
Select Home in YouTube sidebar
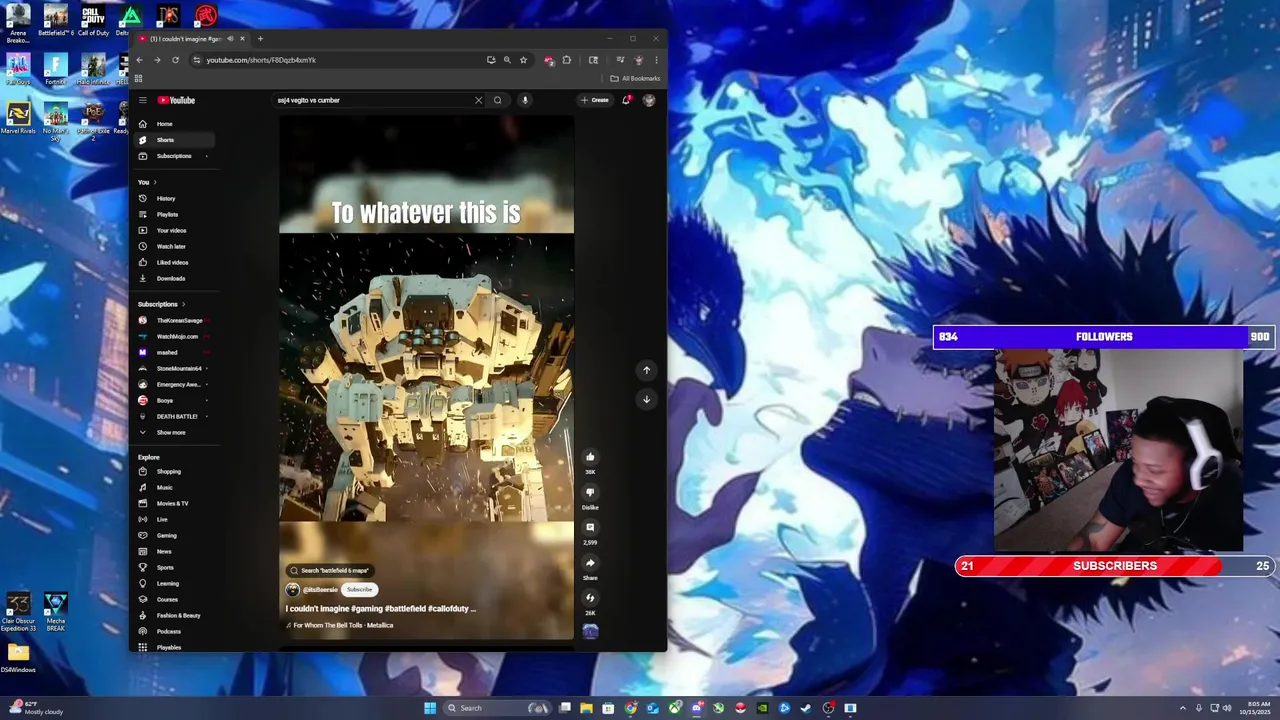[175, 124]
